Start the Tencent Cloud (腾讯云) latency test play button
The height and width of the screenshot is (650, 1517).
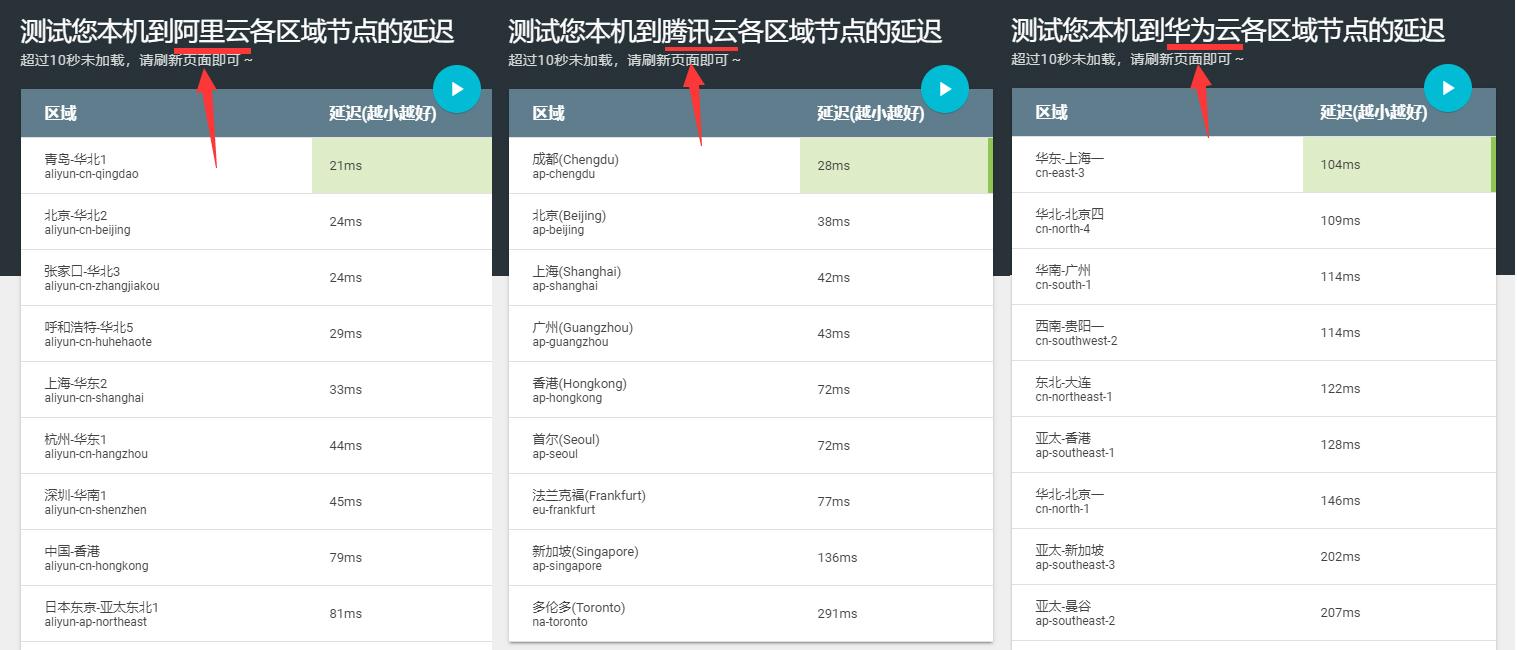click(x=945, y=89)
